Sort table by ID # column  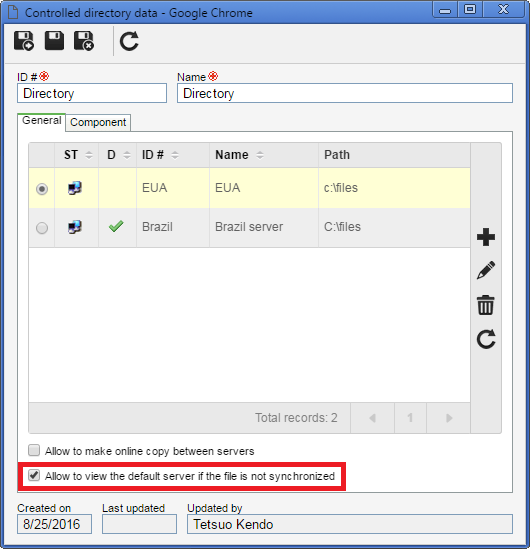[175, 155]
